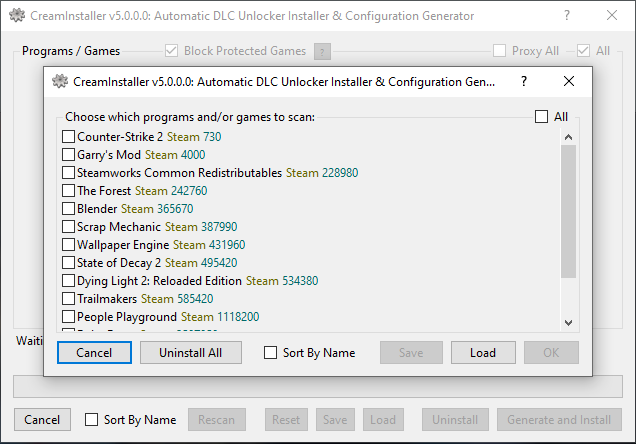Image resolution: width=636 pixels, height=444 pixels.
Task: Click Cancel in the main window
Action: [42, 419]
